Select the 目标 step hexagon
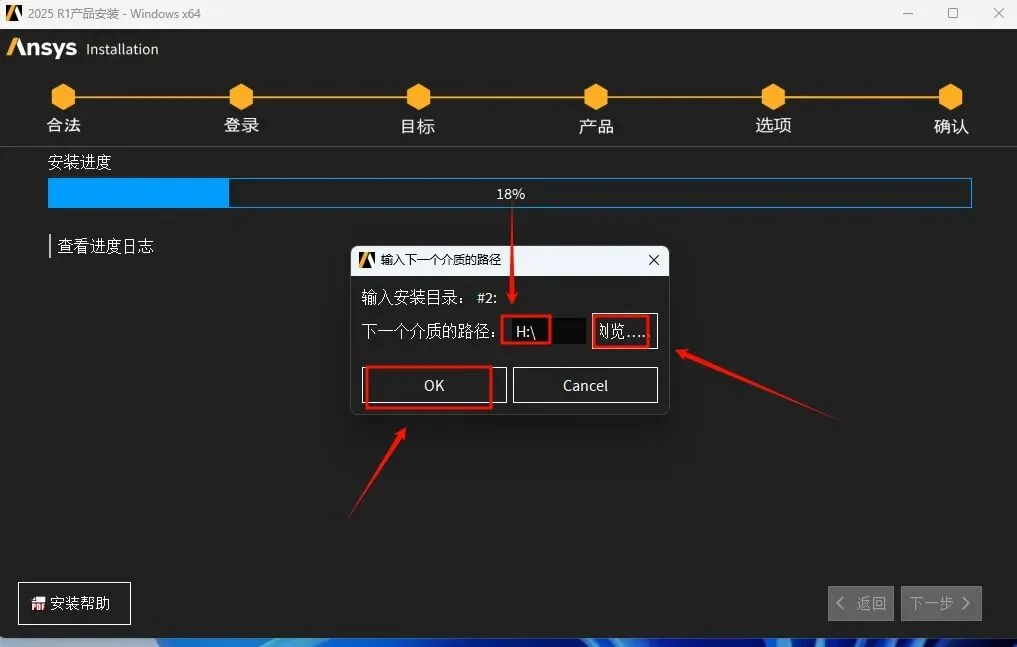The height and width of the screenshot is (647, 1017). (x=418, y=97)
